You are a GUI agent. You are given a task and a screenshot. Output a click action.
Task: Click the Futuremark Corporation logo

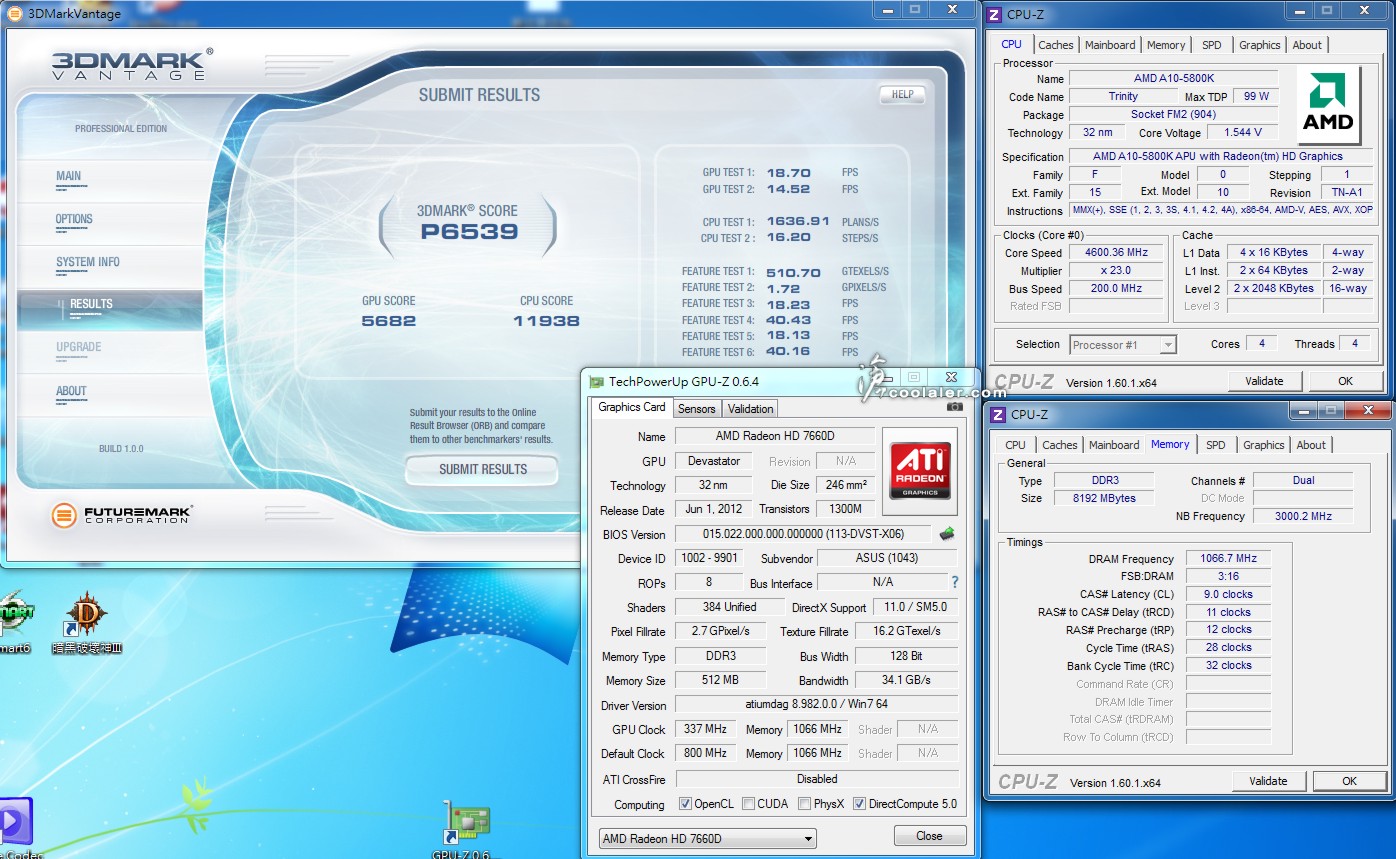pos(121,515)
